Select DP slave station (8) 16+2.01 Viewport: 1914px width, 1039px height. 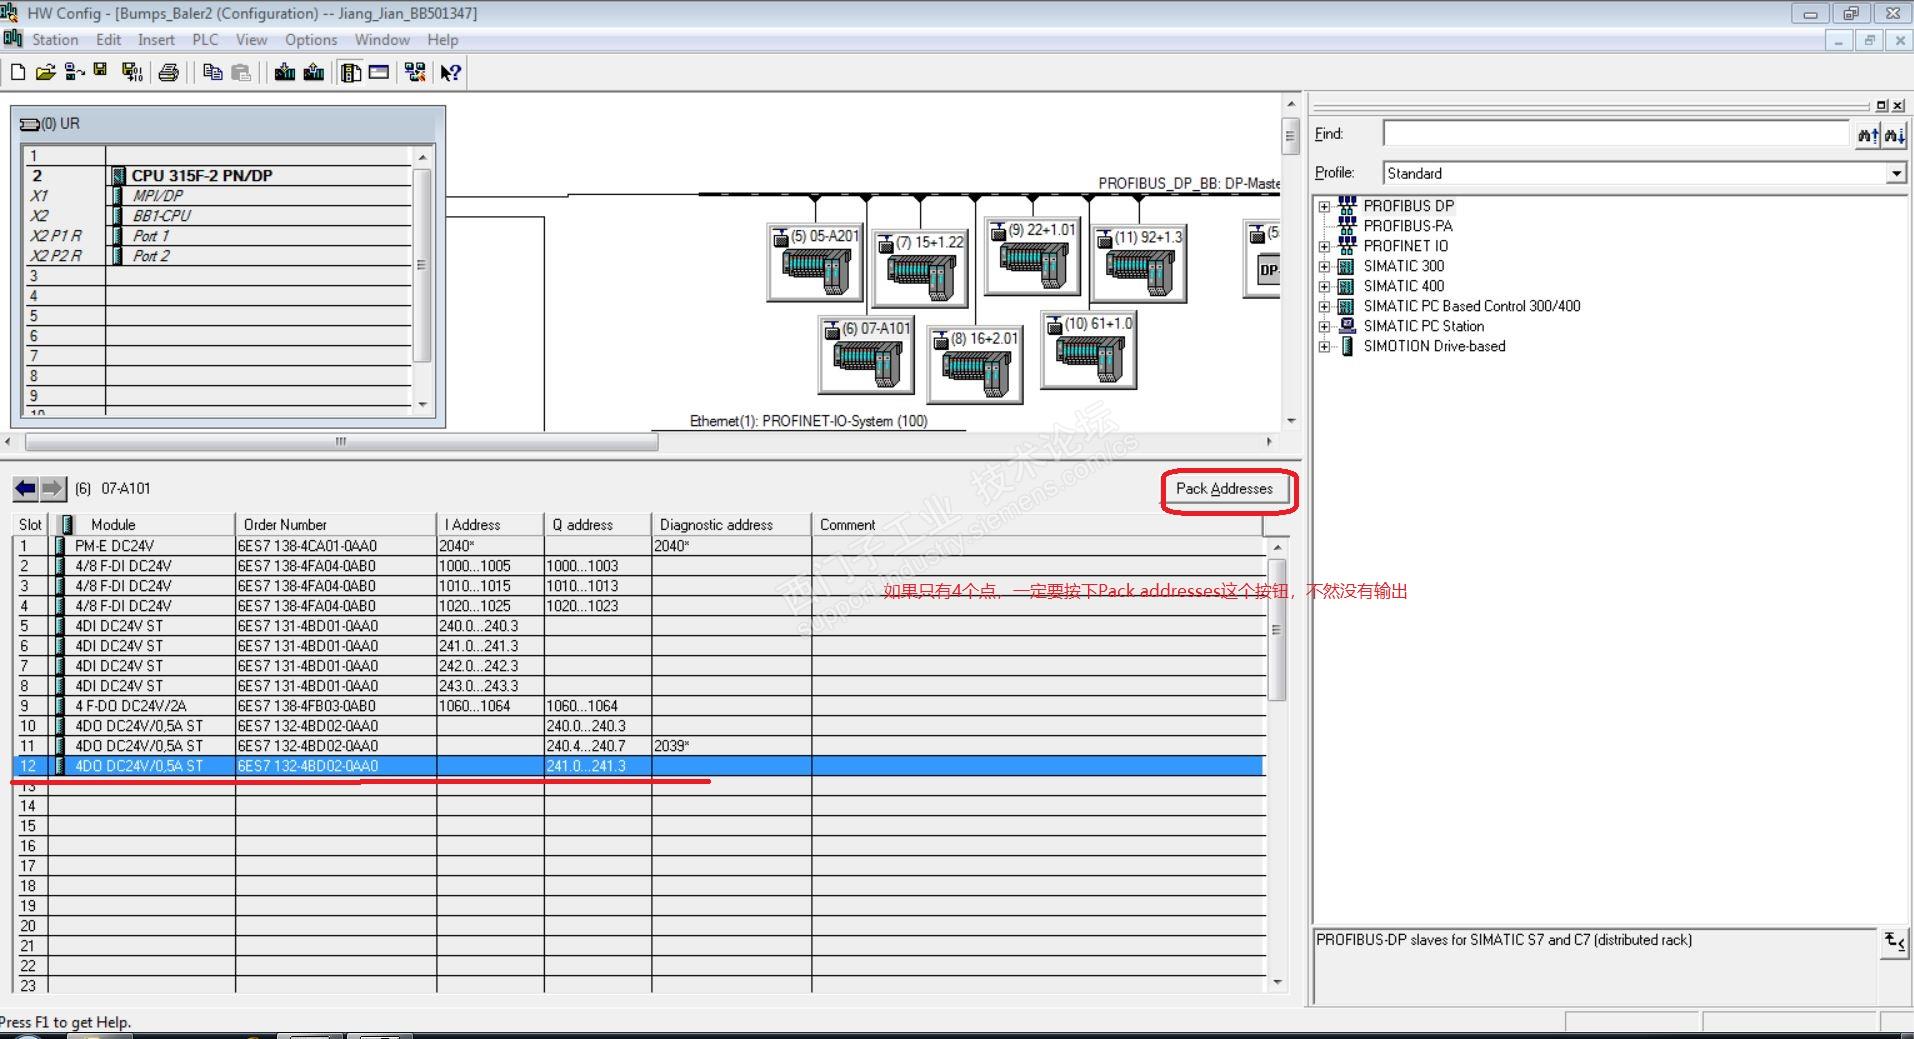[x=975, y=365]
